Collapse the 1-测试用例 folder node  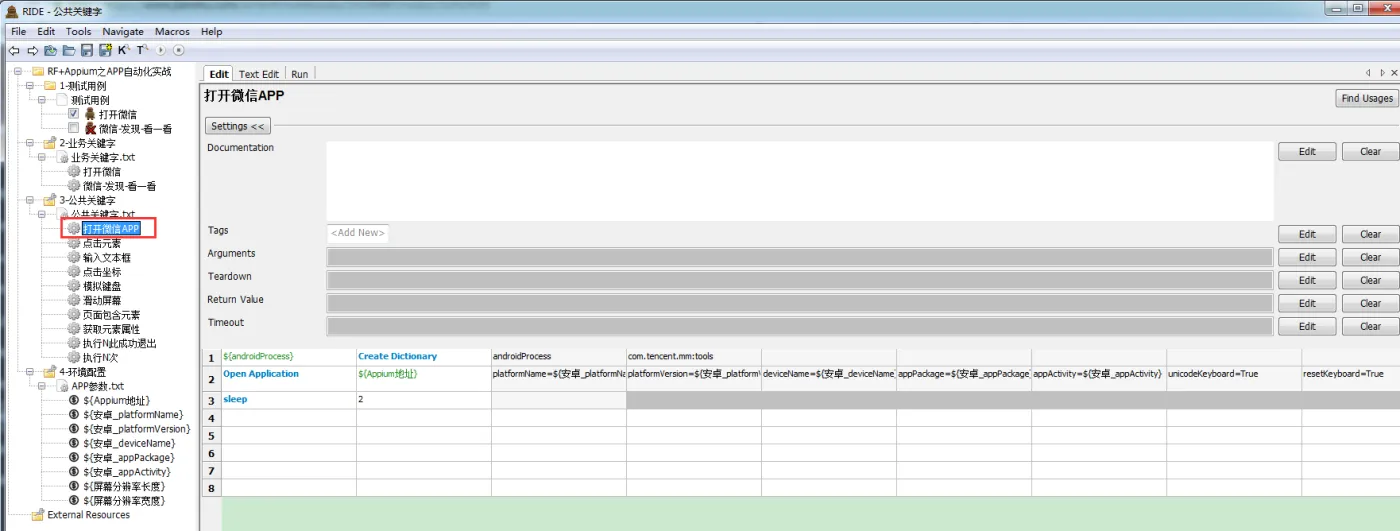[x=31, y=86]
